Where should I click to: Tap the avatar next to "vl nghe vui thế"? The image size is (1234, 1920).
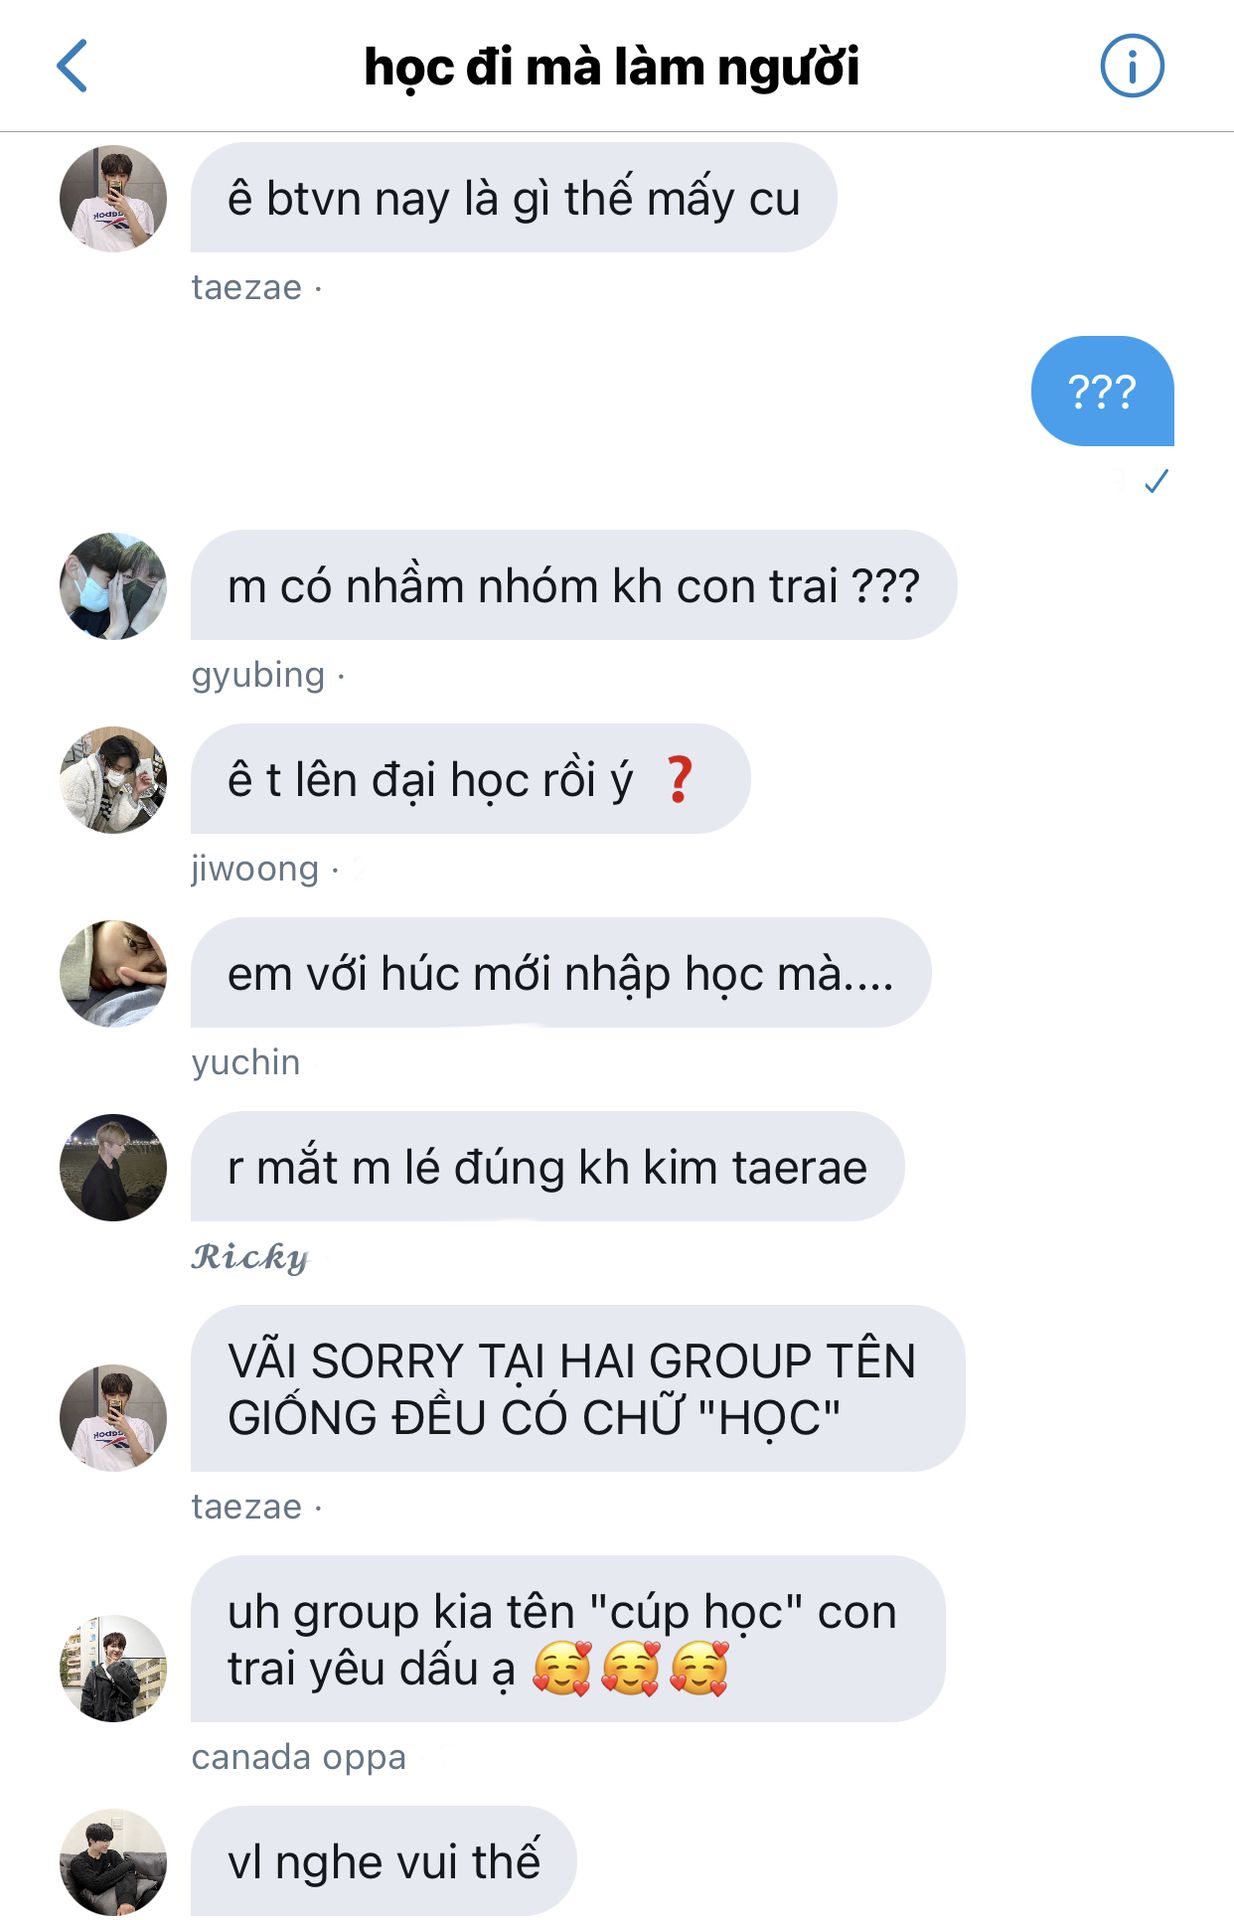pos(113,1862)
